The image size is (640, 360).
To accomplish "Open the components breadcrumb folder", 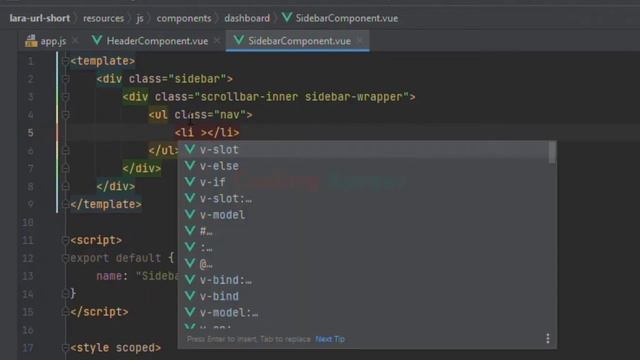I will coord(184,18).
